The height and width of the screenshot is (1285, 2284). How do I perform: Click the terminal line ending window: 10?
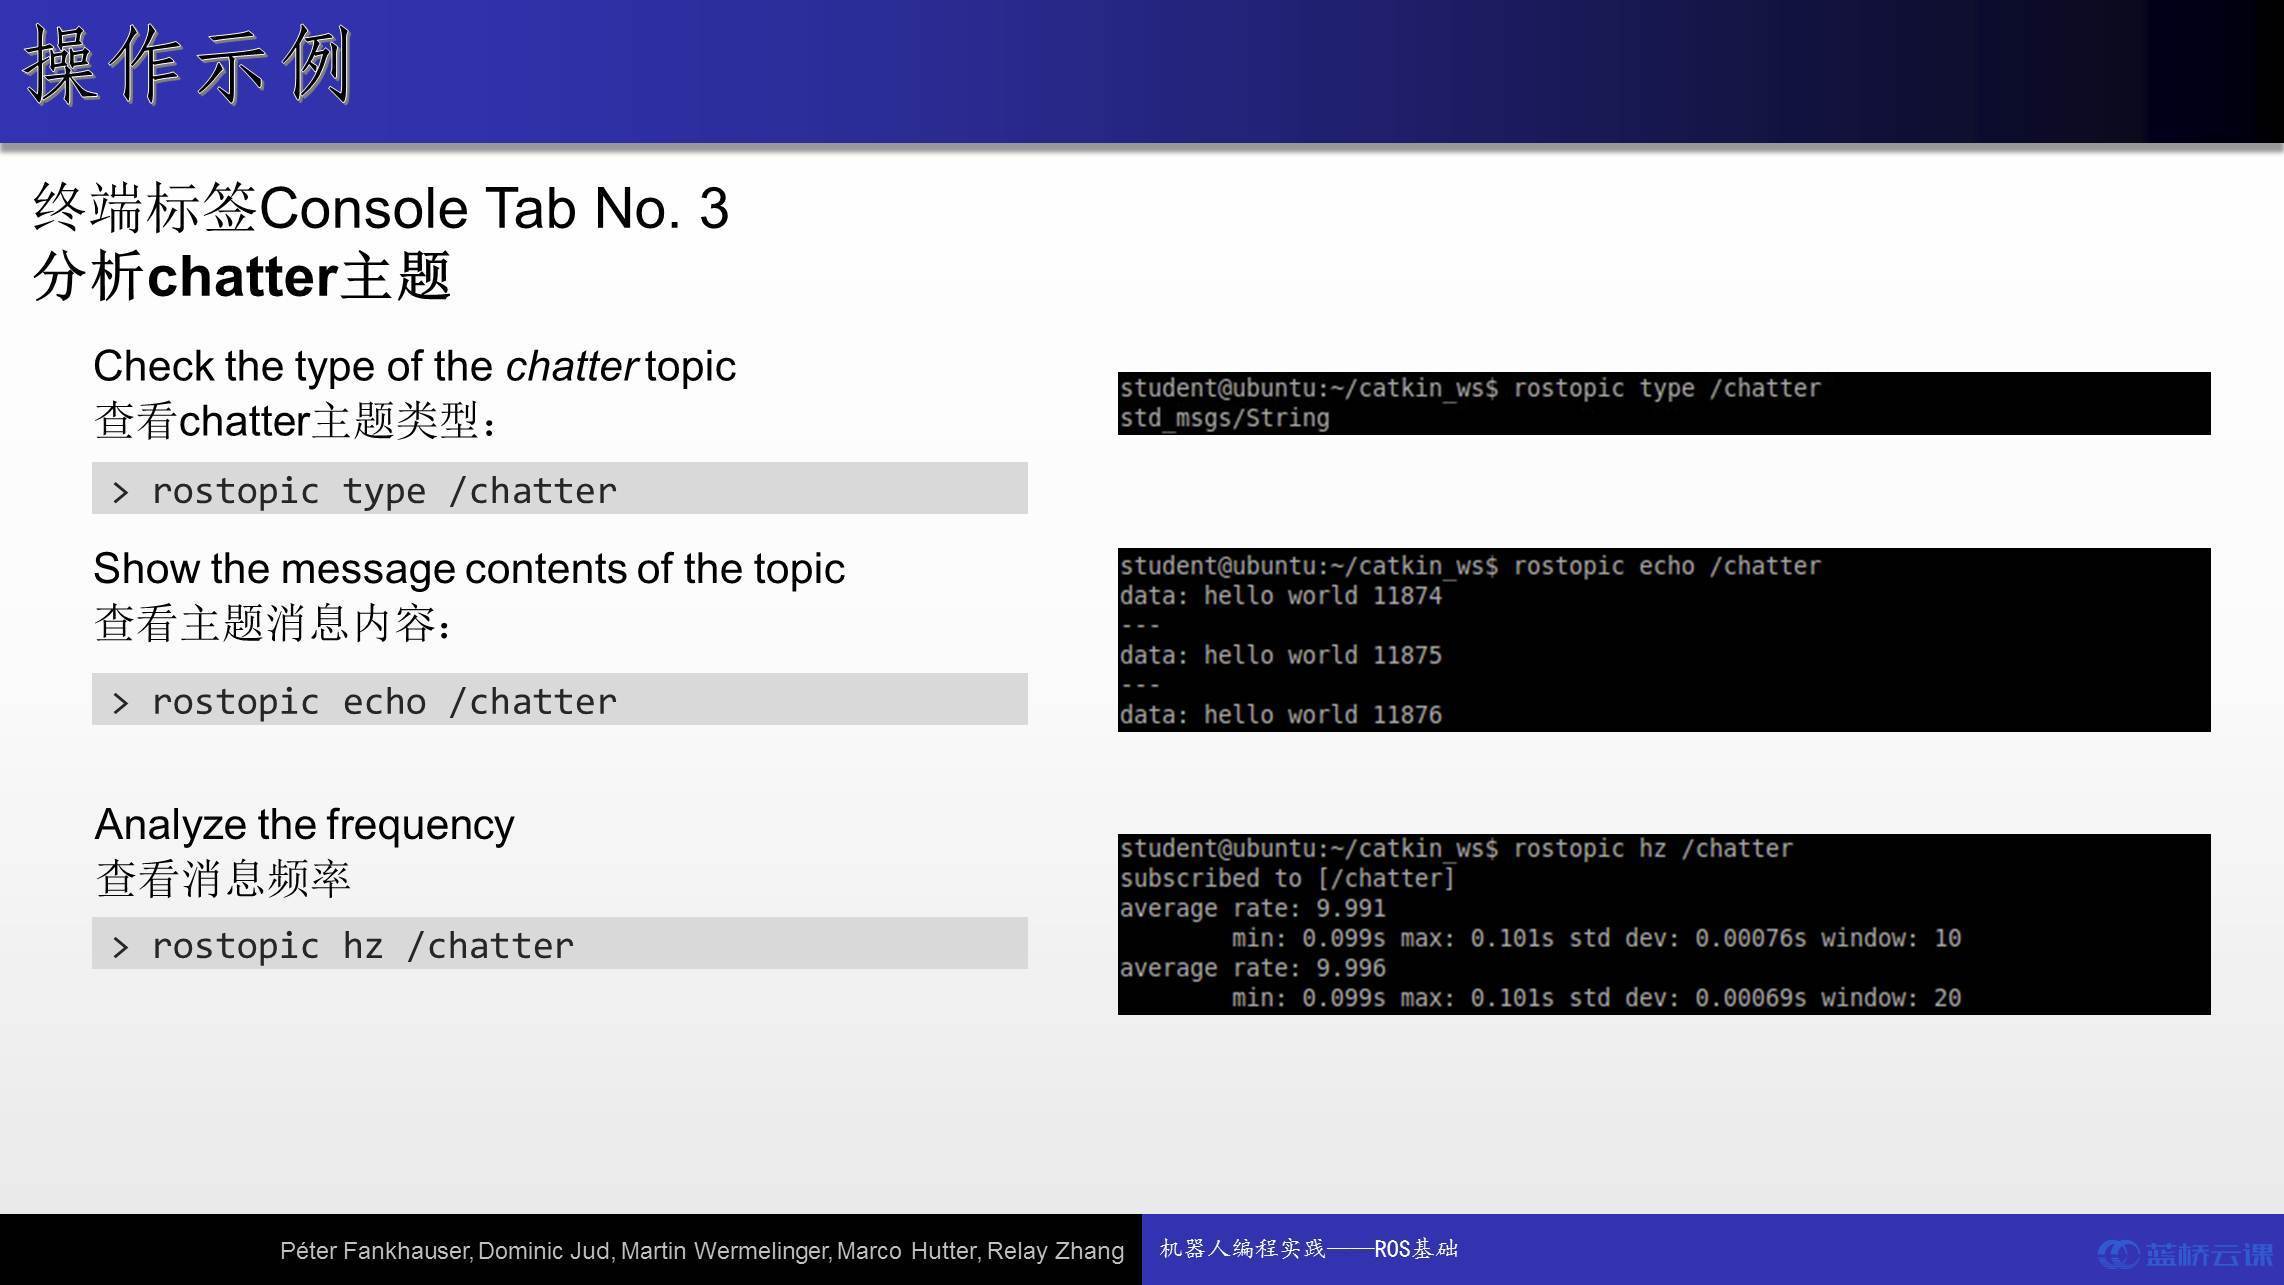1596,938
